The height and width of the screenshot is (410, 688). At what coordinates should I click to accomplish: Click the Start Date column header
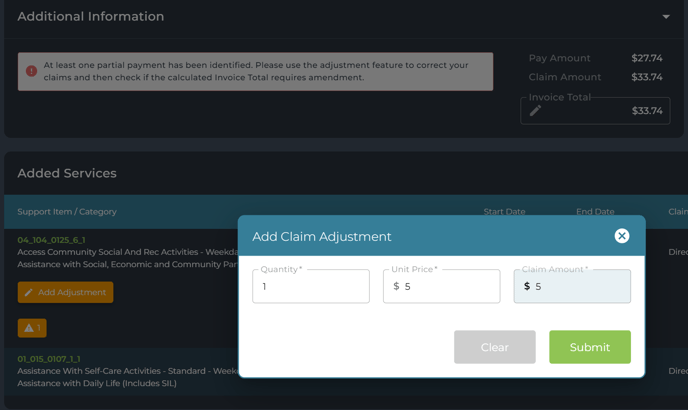click(504, 212)
